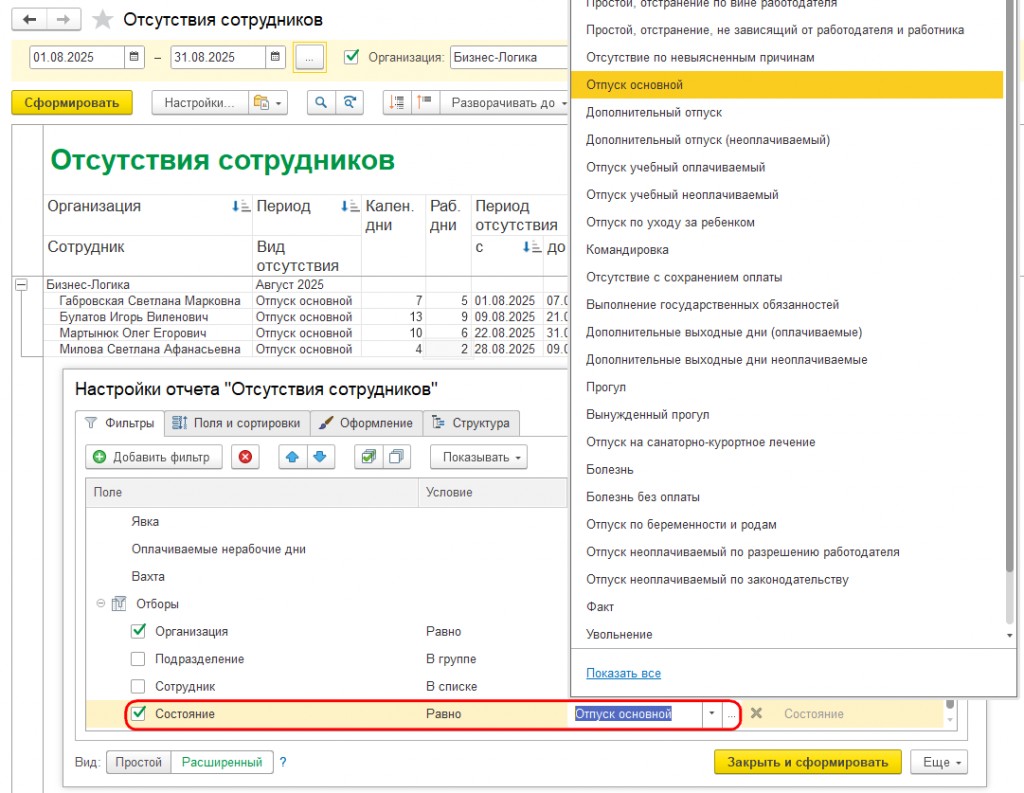Switch to Поля и сортировки tab
1024x793 pixels.
click(x=236, y=423)
